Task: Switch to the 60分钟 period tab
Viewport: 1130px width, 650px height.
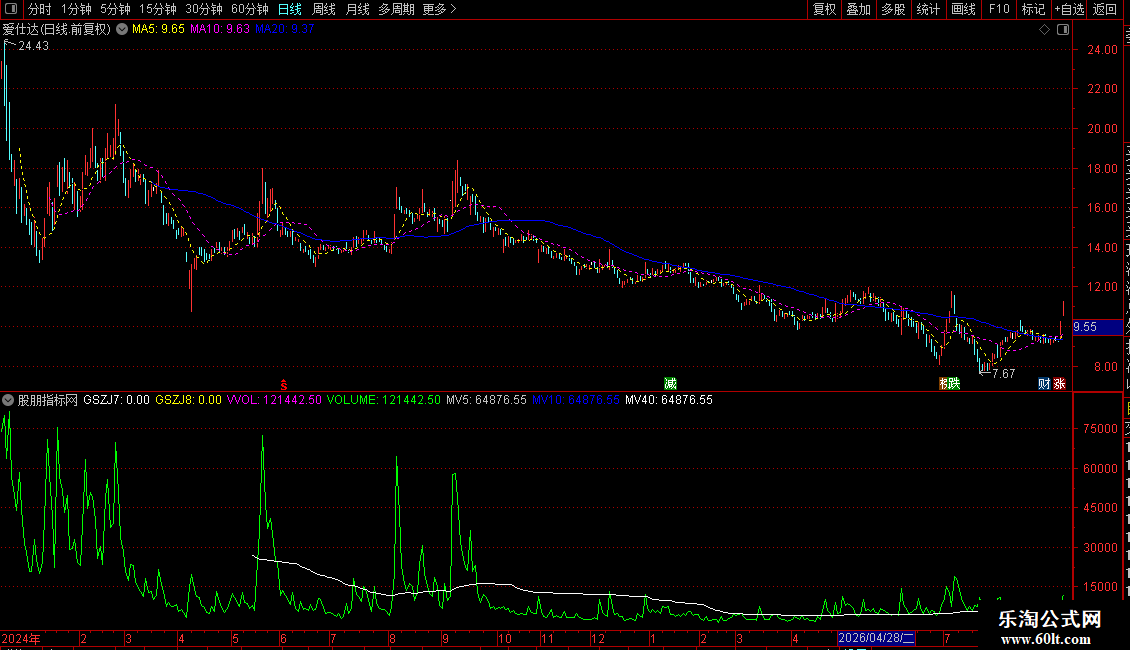Action: click(x=249, y=9)
